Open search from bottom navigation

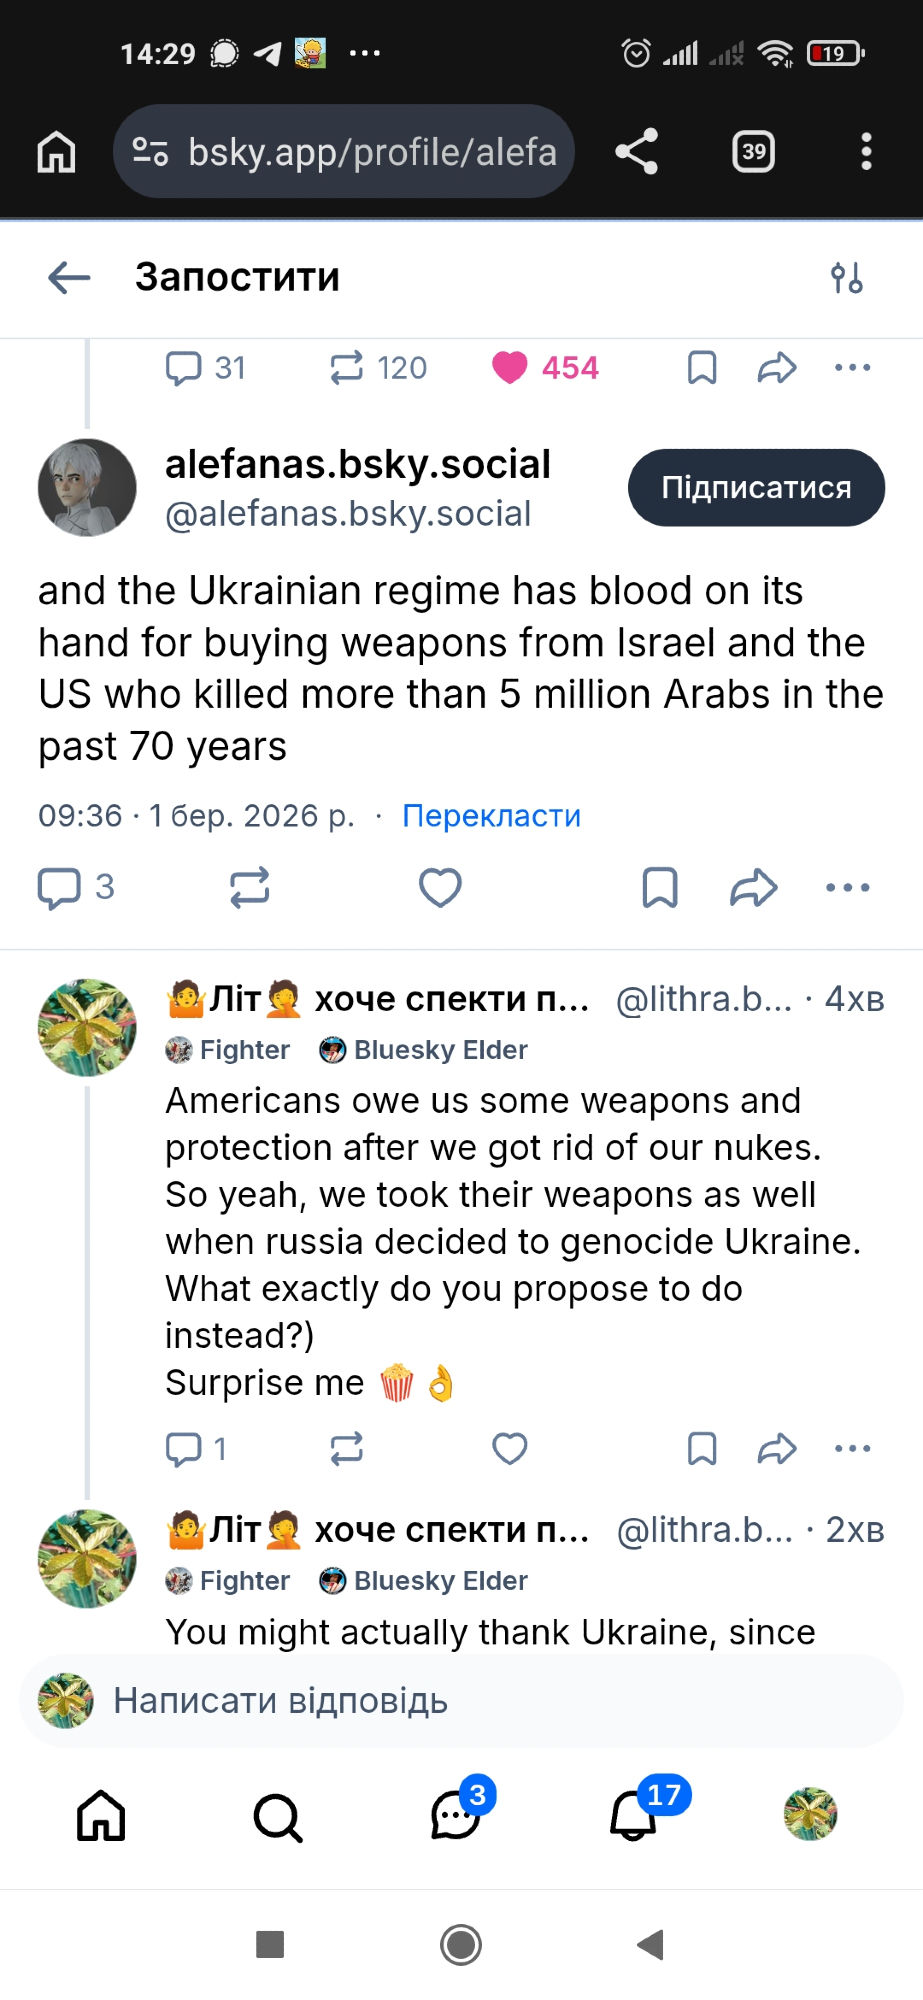coord(278,1816)
